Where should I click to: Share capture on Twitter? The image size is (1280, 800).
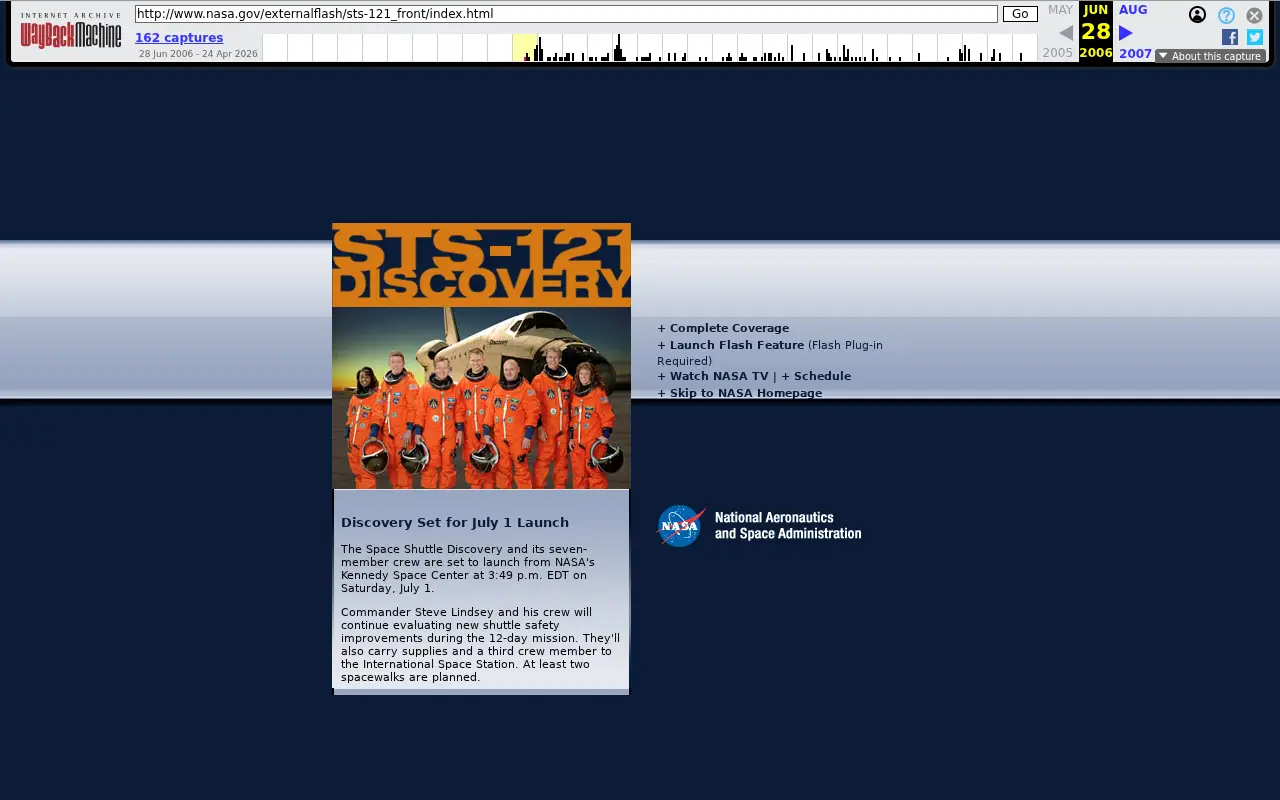coord(1255,37)
